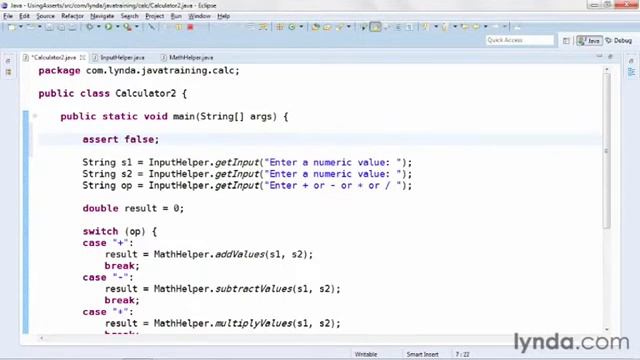Close the Calculator2.java tab

pos(83,58)
